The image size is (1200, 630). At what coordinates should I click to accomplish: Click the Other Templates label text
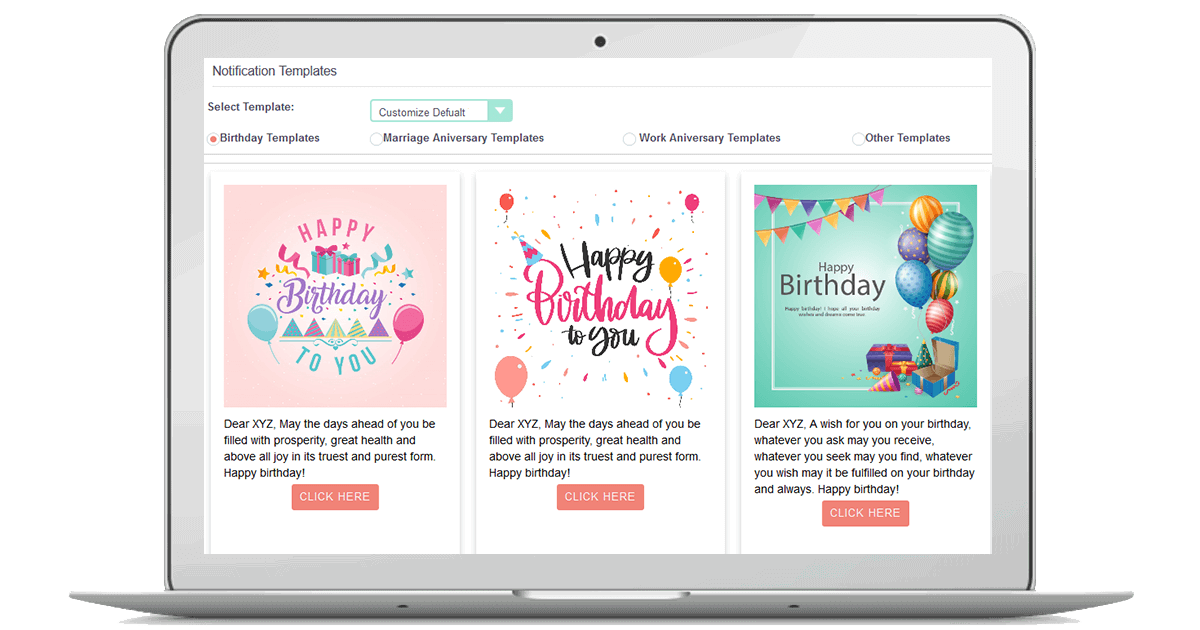point(909,138)
